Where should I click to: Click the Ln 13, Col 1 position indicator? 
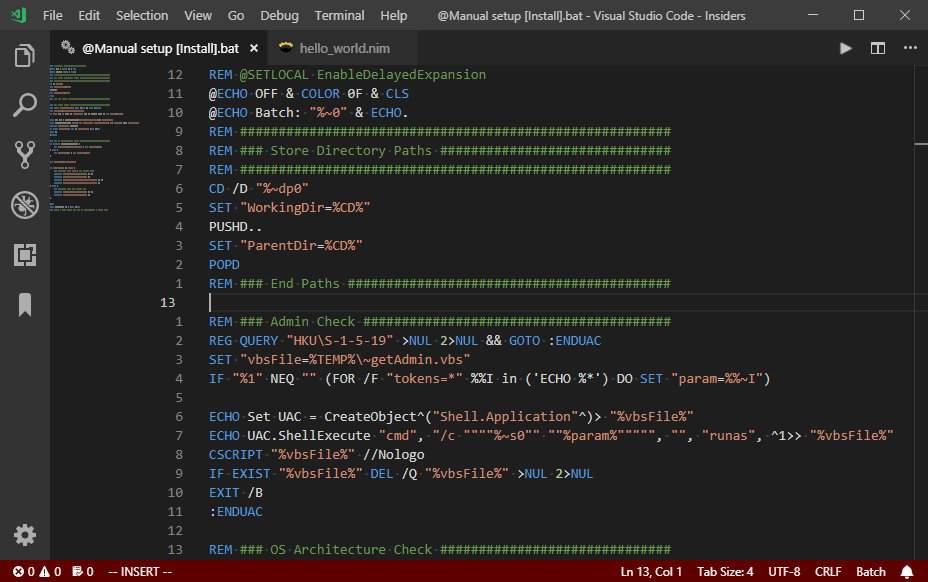click(x=651, y=571)
